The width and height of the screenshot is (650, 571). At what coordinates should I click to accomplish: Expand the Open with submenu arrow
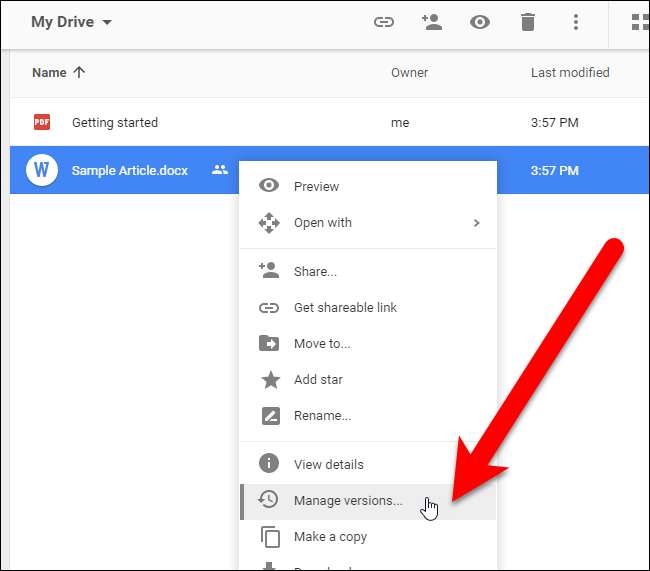point(477,223)
